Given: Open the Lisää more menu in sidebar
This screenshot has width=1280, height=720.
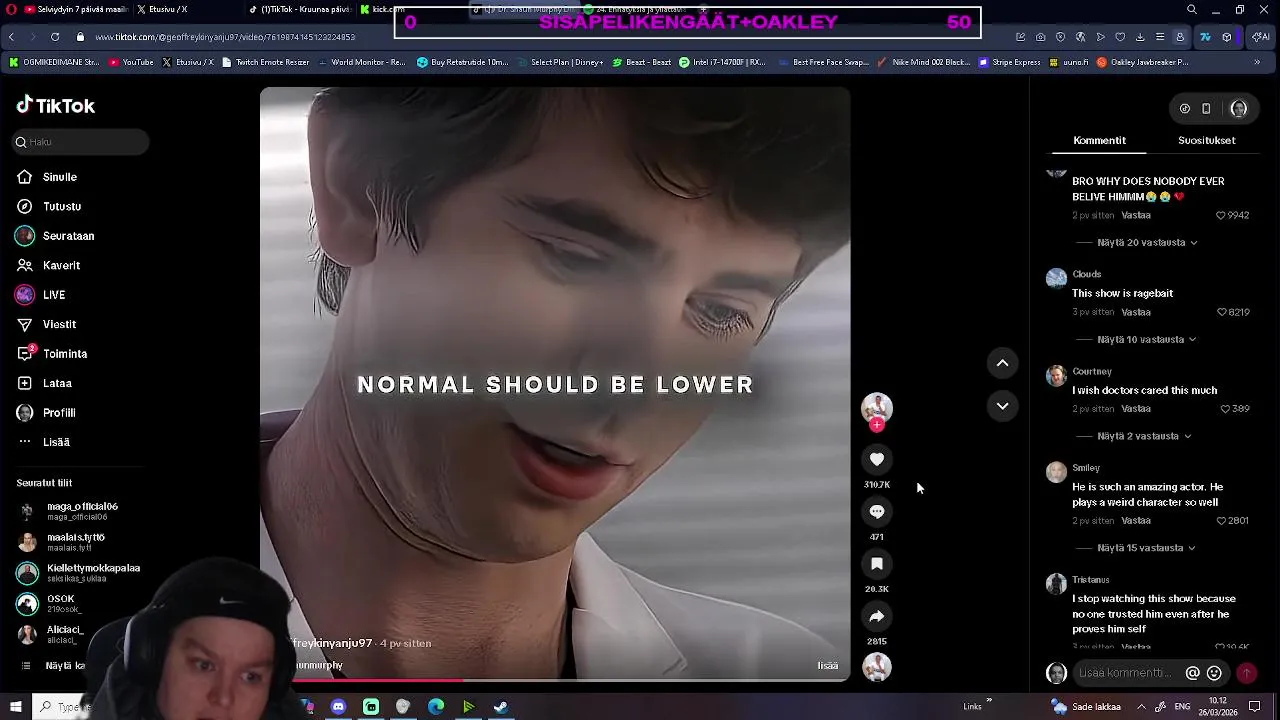Looking at the screenshot, I should pos(44,442).
